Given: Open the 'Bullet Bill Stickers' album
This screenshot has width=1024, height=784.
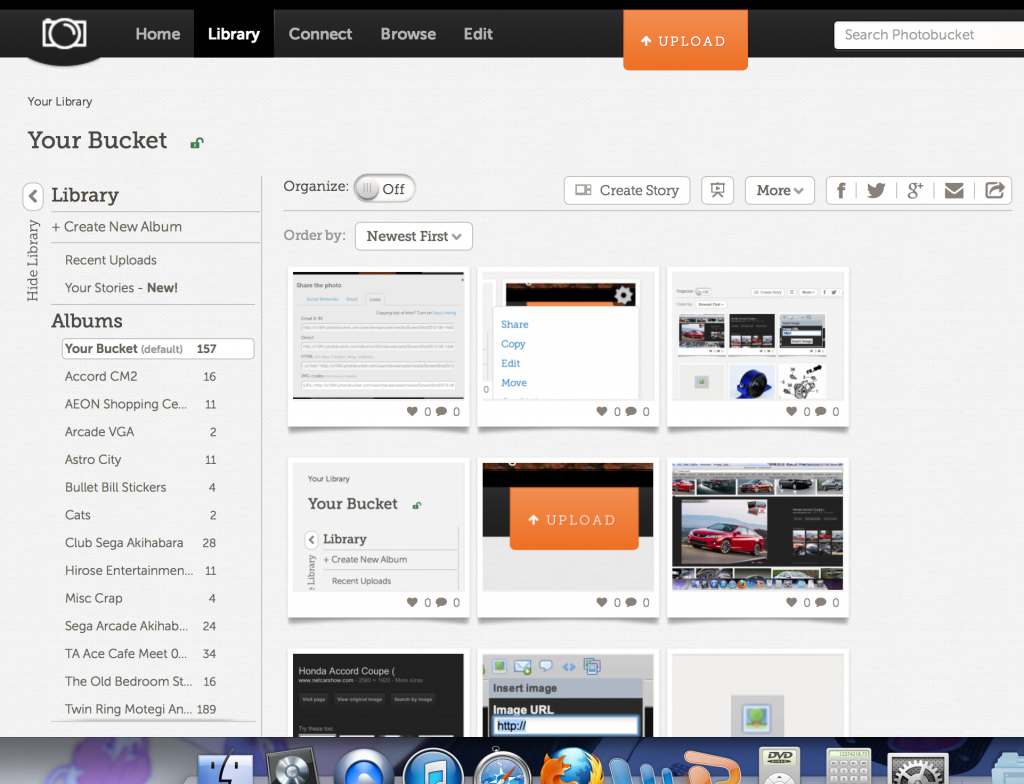Looking at the screenshot, I should pyautogui.click(x=140, y=487).
